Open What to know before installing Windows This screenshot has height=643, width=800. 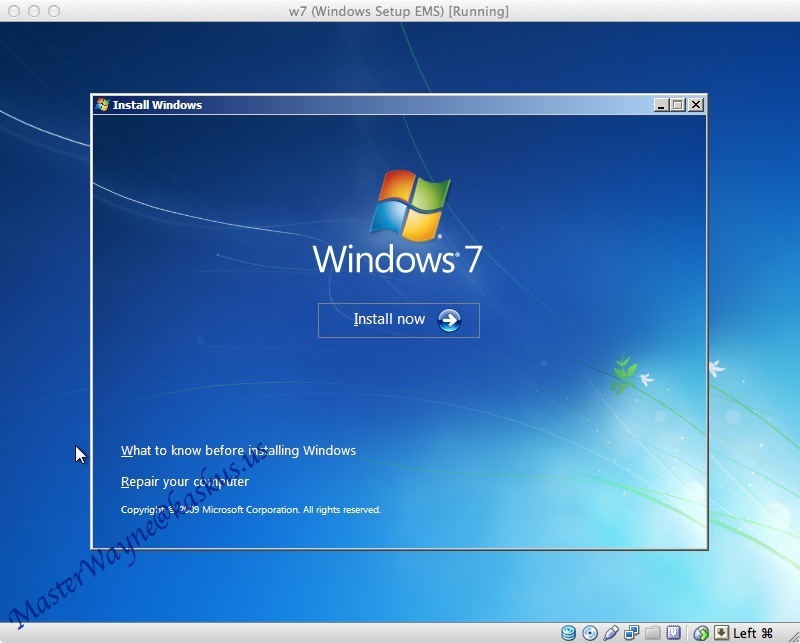238,451
